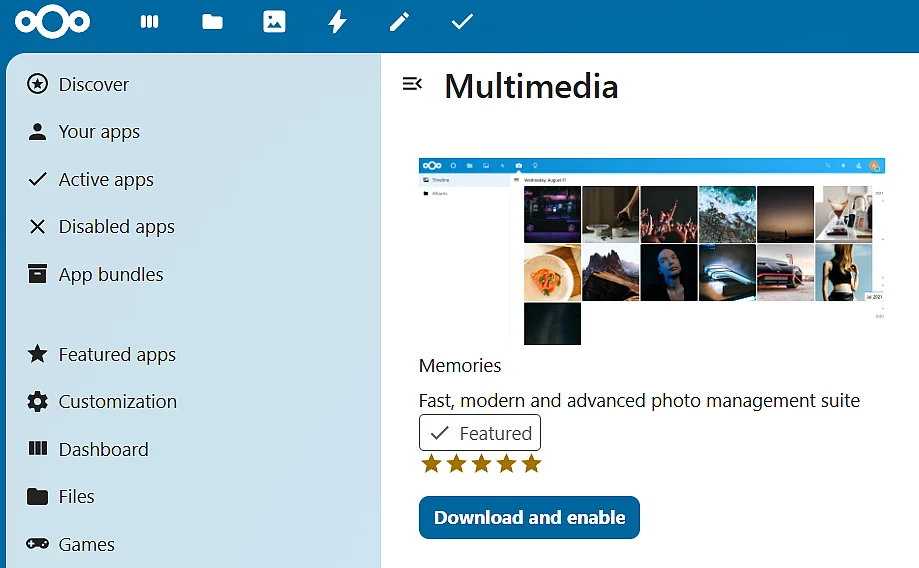Open Photos app from top bar

click(x=274, y=22)
